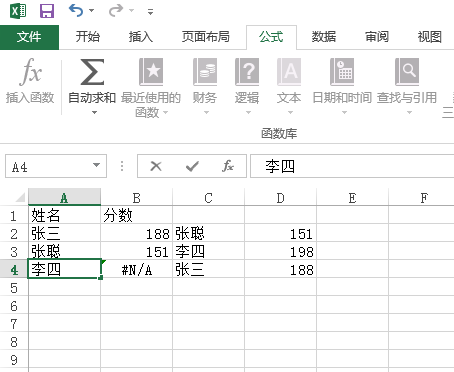
Task: Switch to the 数据 tab
Action: [324, 37]
